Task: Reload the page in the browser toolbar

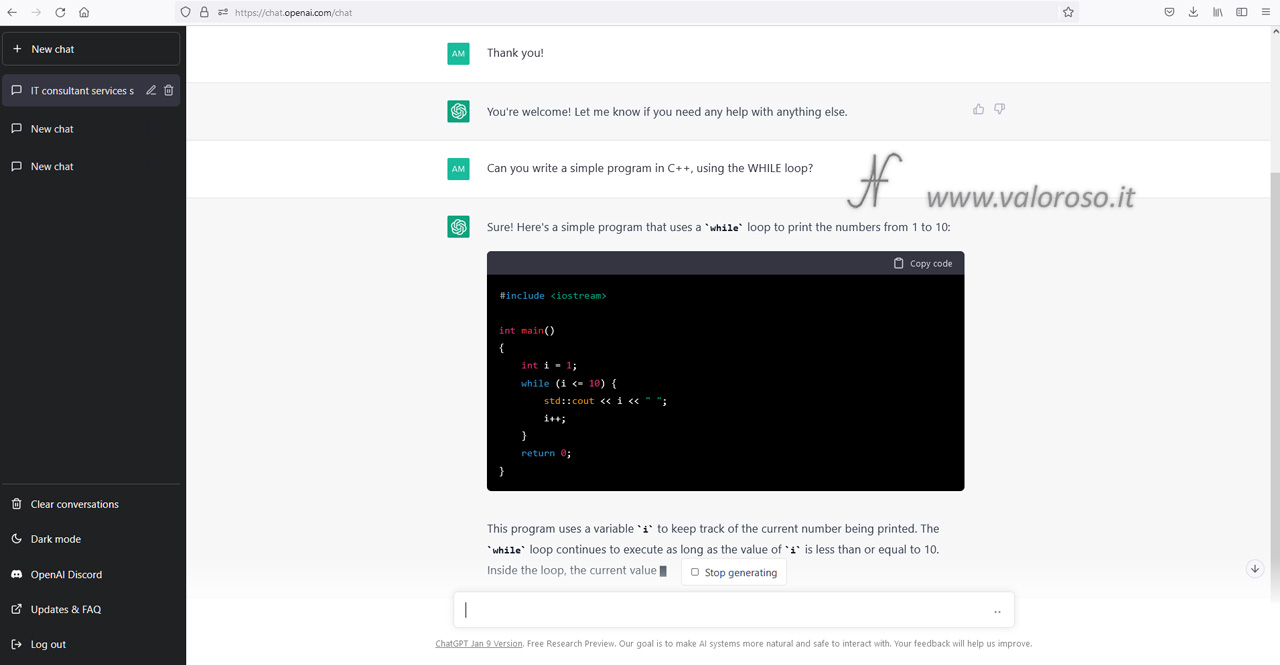Action: click(60, 12)
